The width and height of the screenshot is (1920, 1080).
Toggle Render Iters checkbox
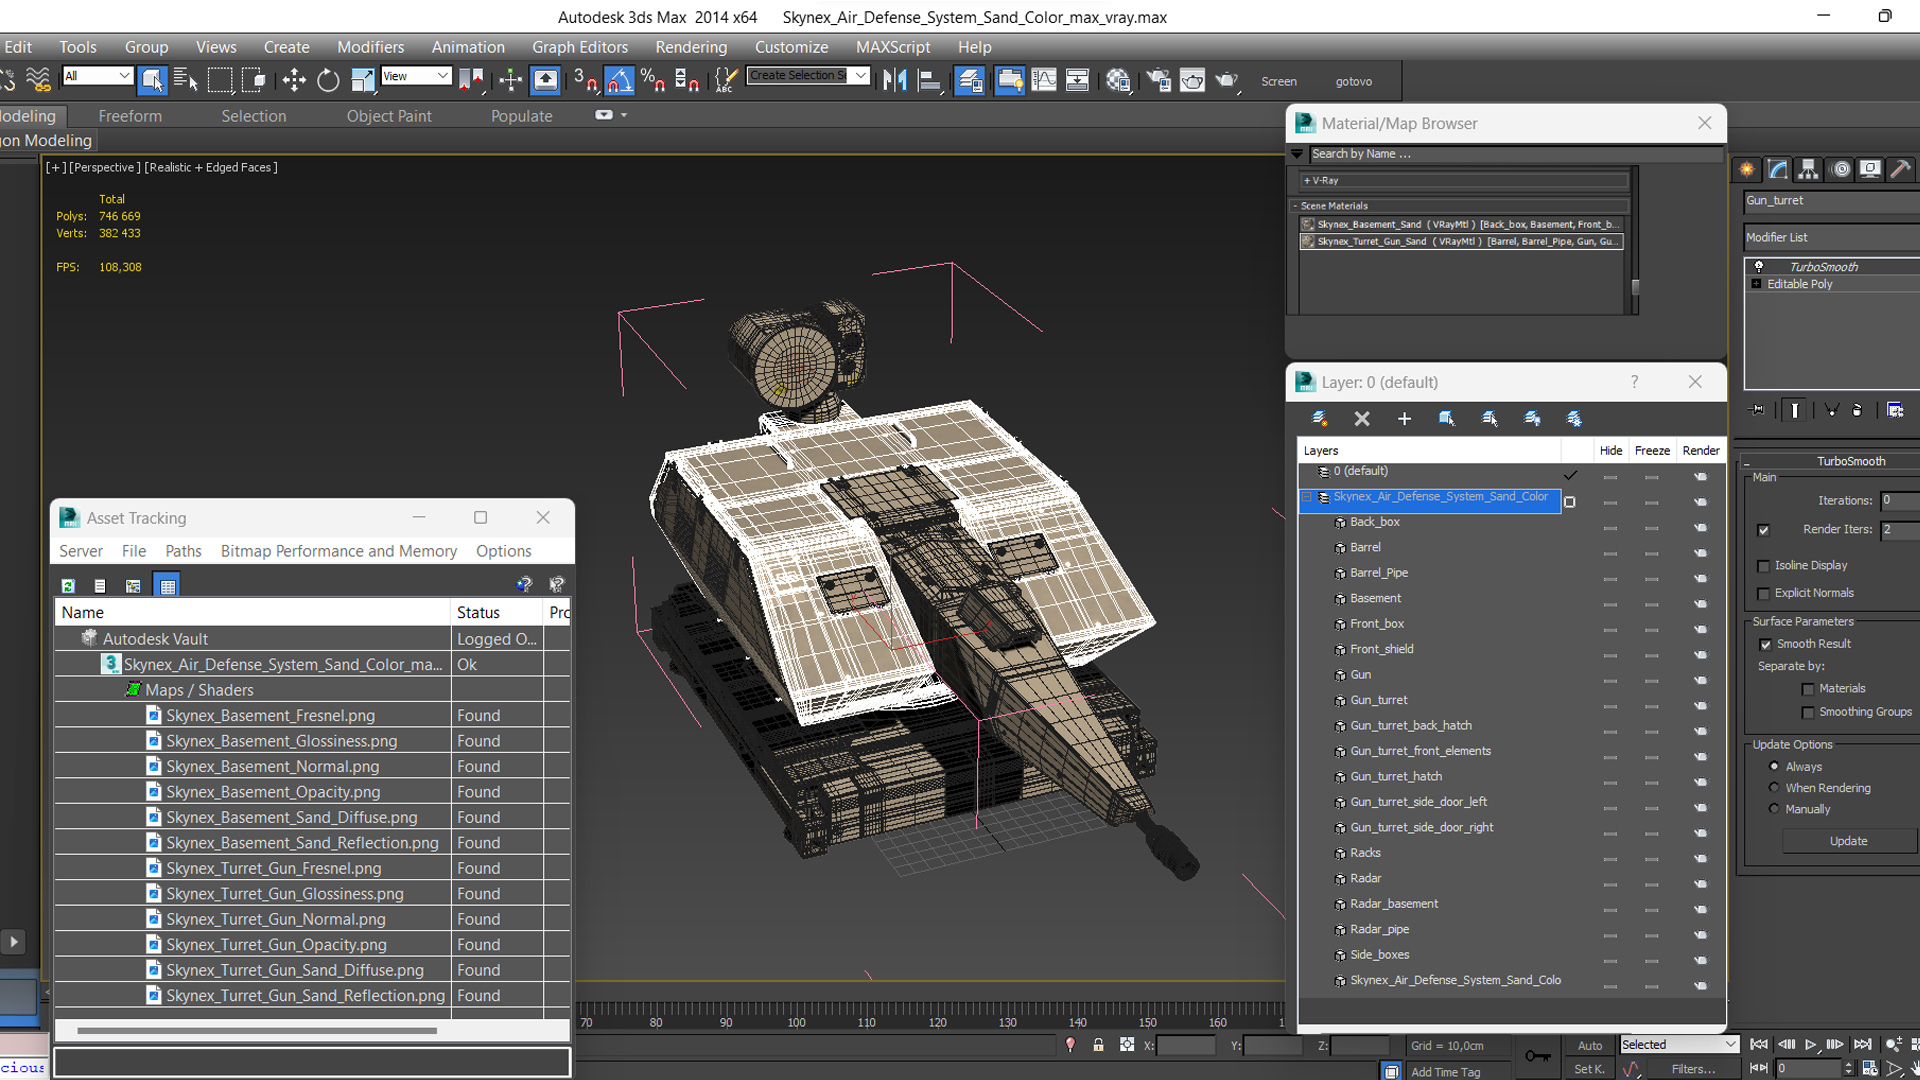[x=1763, y=530]
